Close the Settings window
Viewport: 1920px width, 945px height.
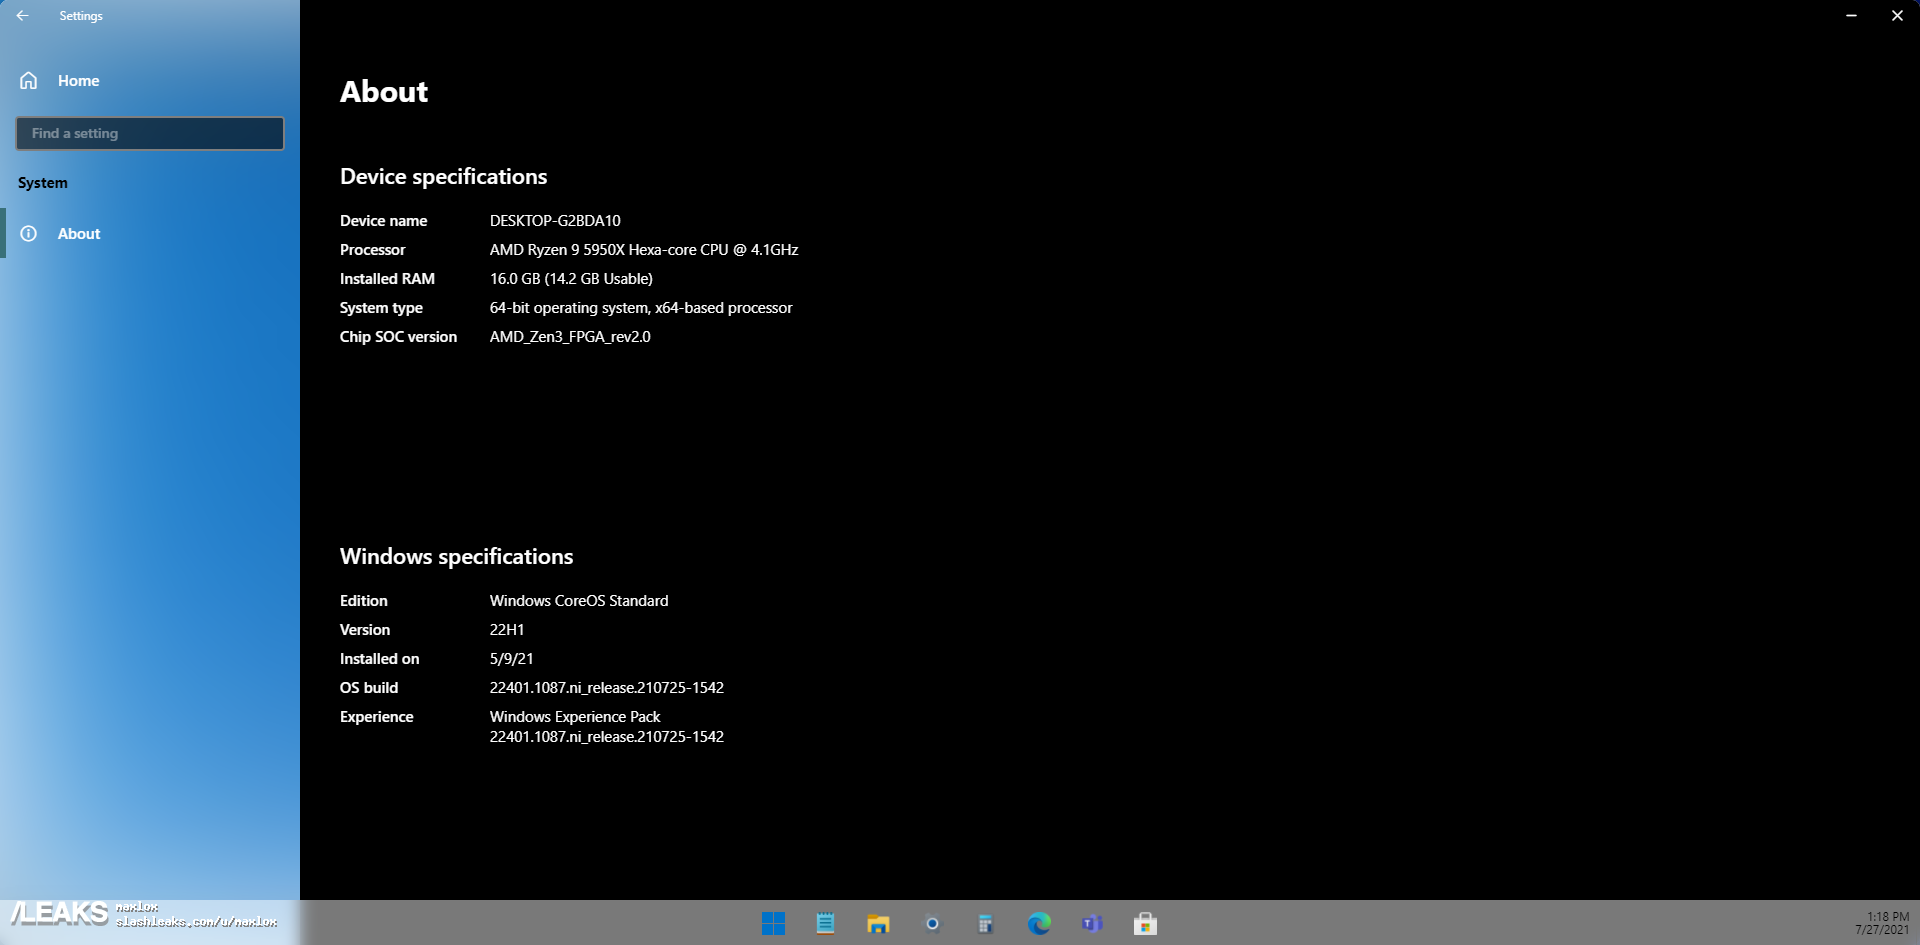coord(1897,16)
